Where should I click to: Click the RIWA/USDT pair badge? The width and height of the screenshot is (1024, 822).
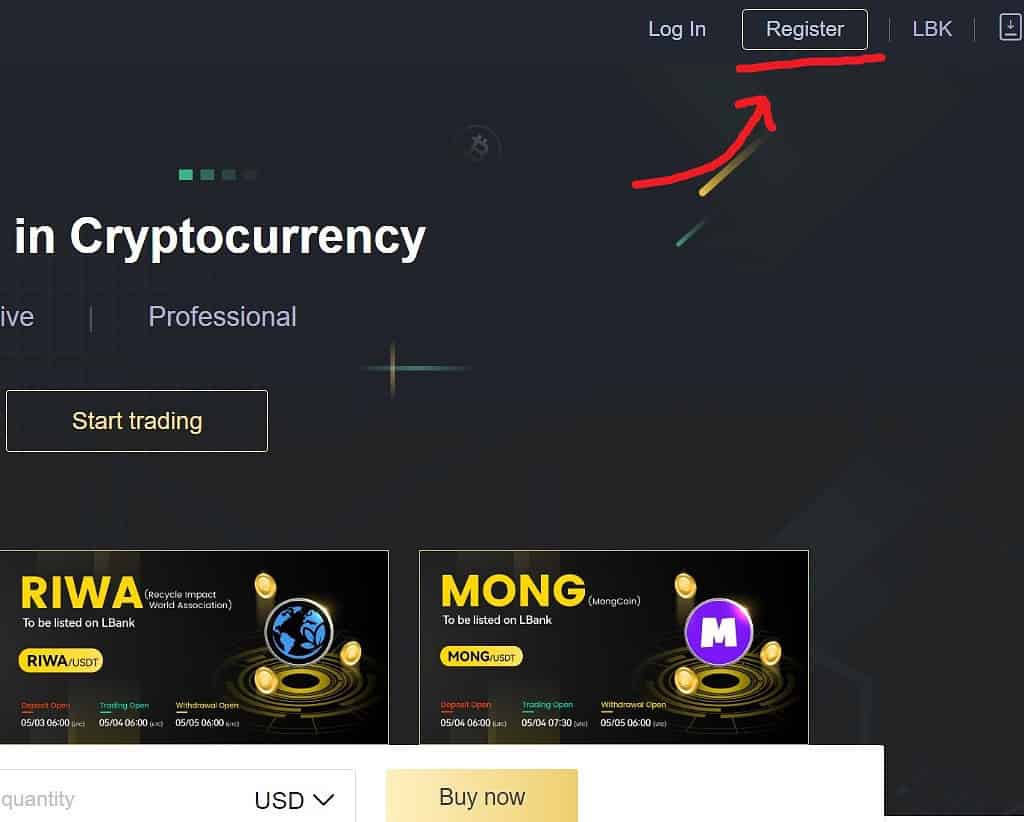[61, 661]
